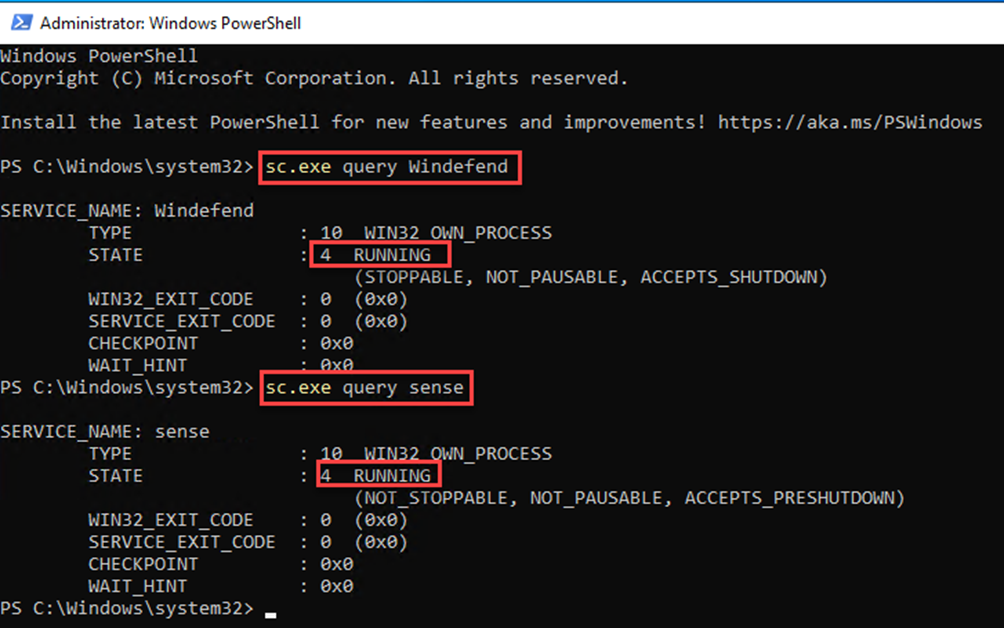
Task: Click the second WIN32_OWN_PROCESS type value
Action: click(458, 454)
